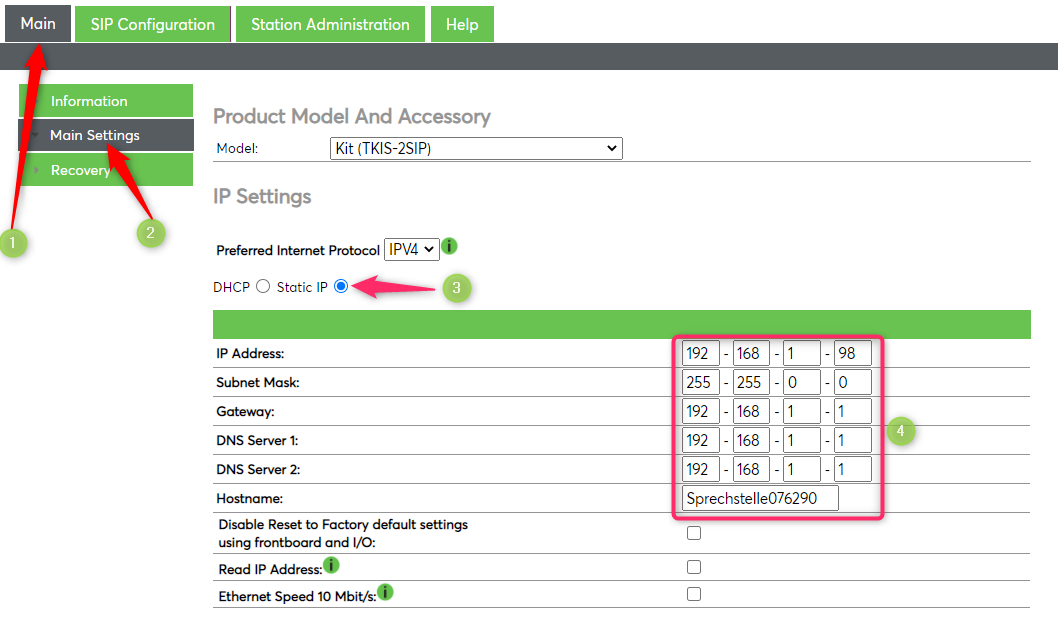Open Station Administration tab

point(330,24)
